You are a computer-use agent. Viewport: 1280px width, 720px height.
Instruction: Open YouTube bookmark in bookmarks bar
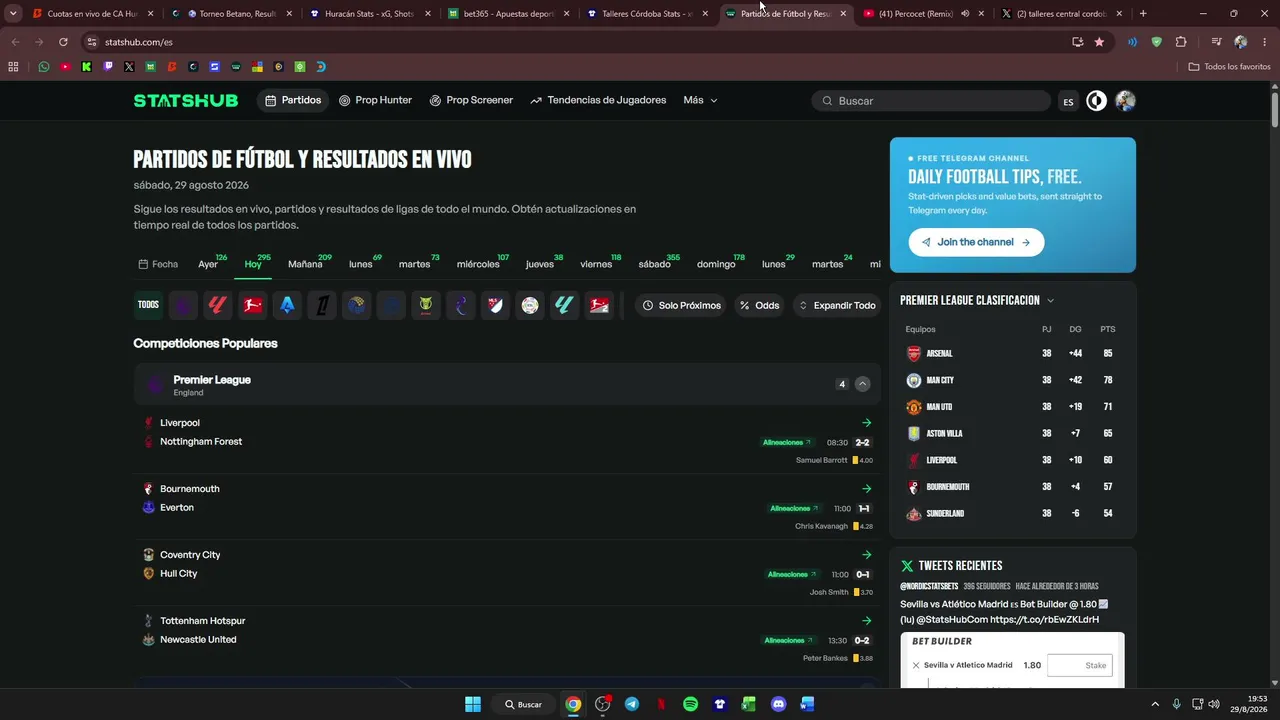point(65,67)
